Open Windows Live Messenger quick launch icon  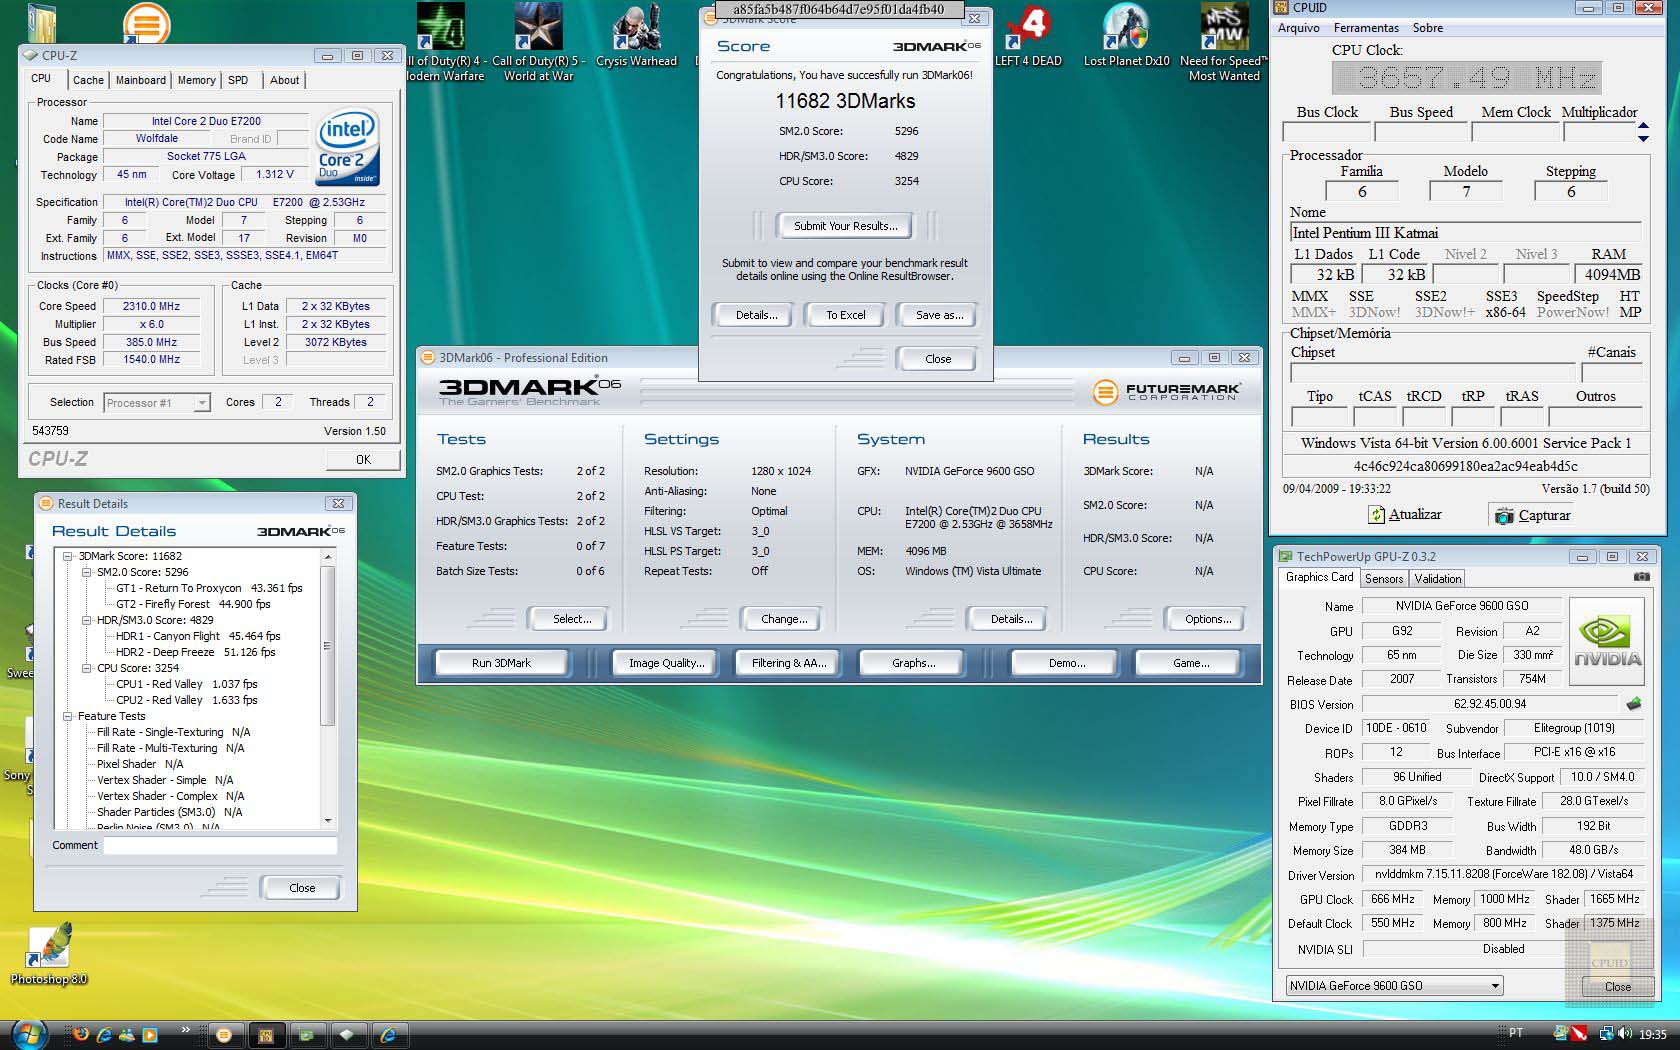(x=127, y=1035)
